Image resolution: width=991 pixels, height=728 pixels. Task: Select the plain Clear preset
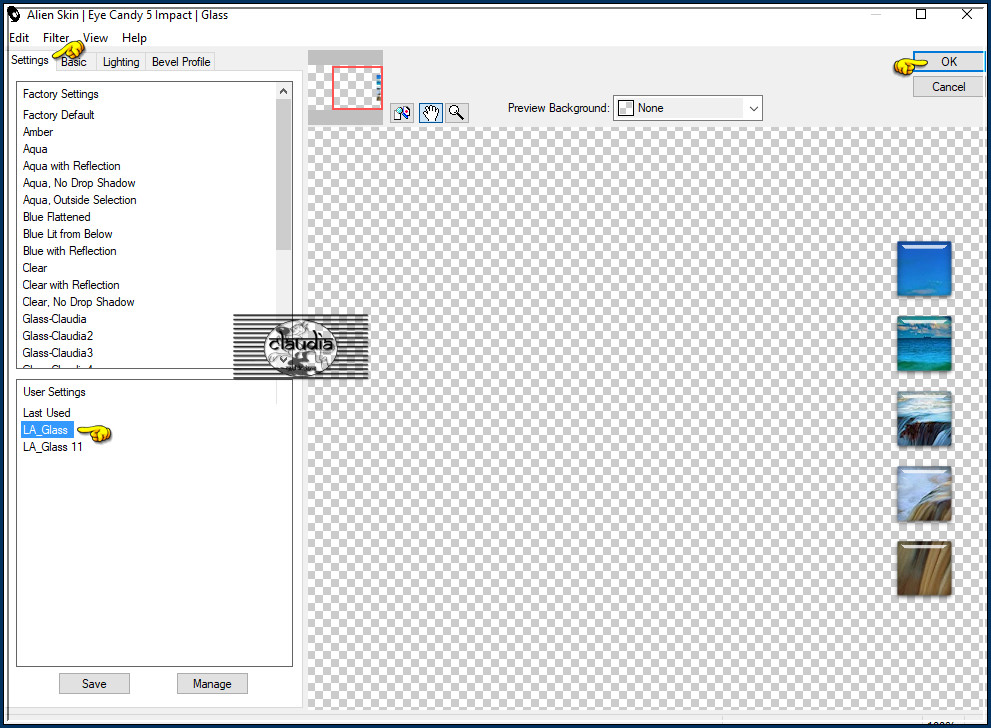pos(35,269)
